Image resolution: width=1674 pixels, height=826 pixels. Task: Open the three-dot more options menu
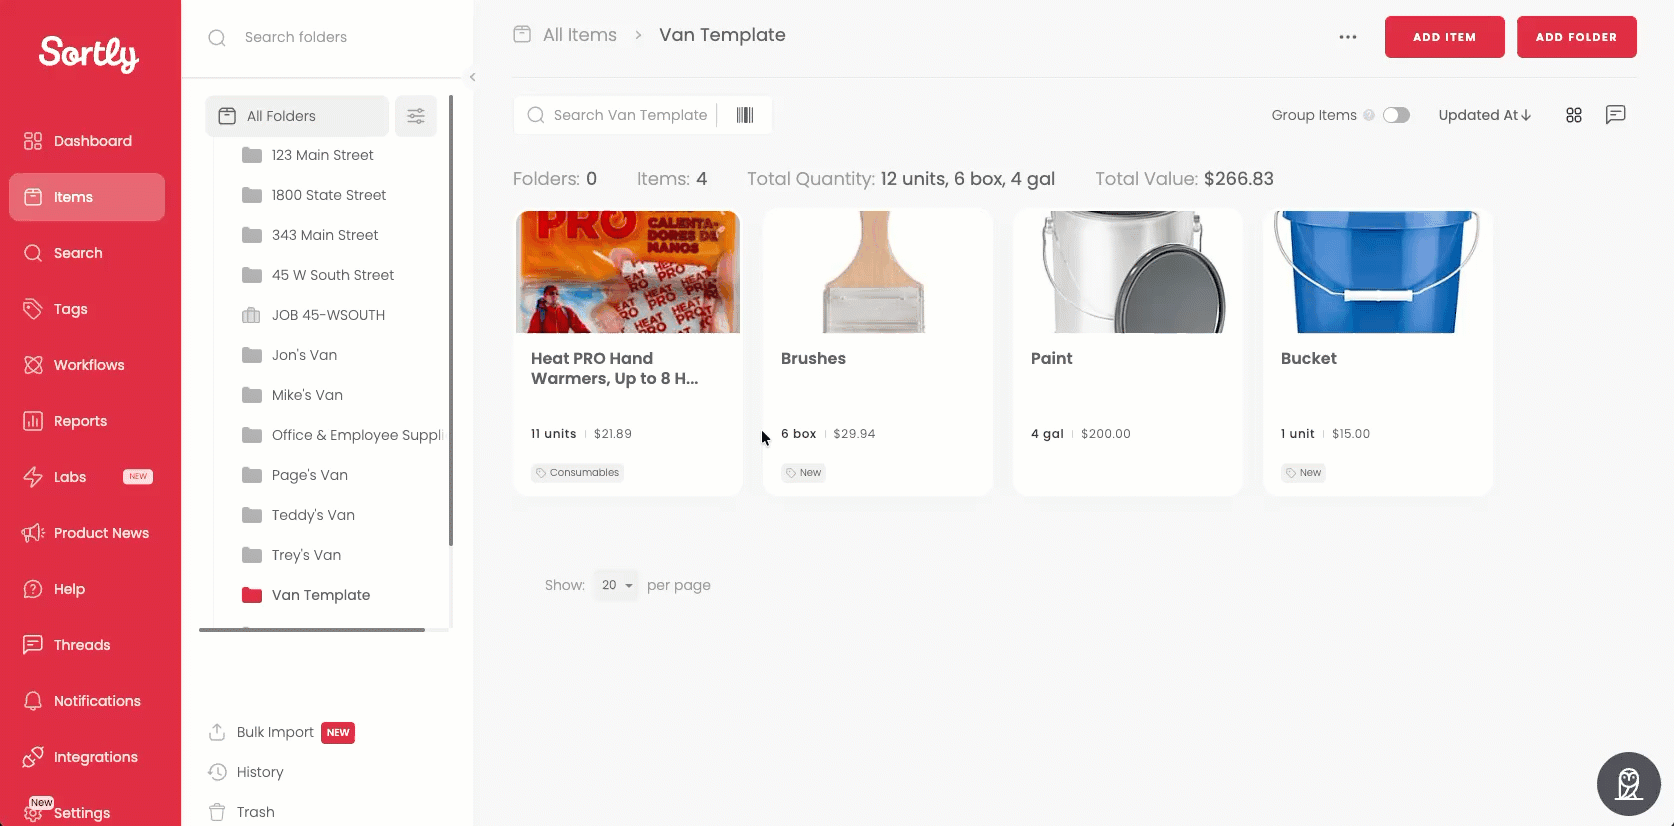tap(1348, 37)
